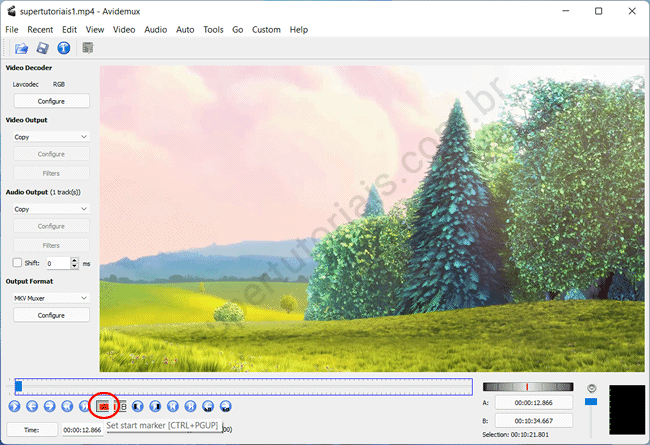This screenshot has height=445, width=650.
Task: Click the Save Video floppy icon
Action: pyautogui.click(x=43, y=47)
